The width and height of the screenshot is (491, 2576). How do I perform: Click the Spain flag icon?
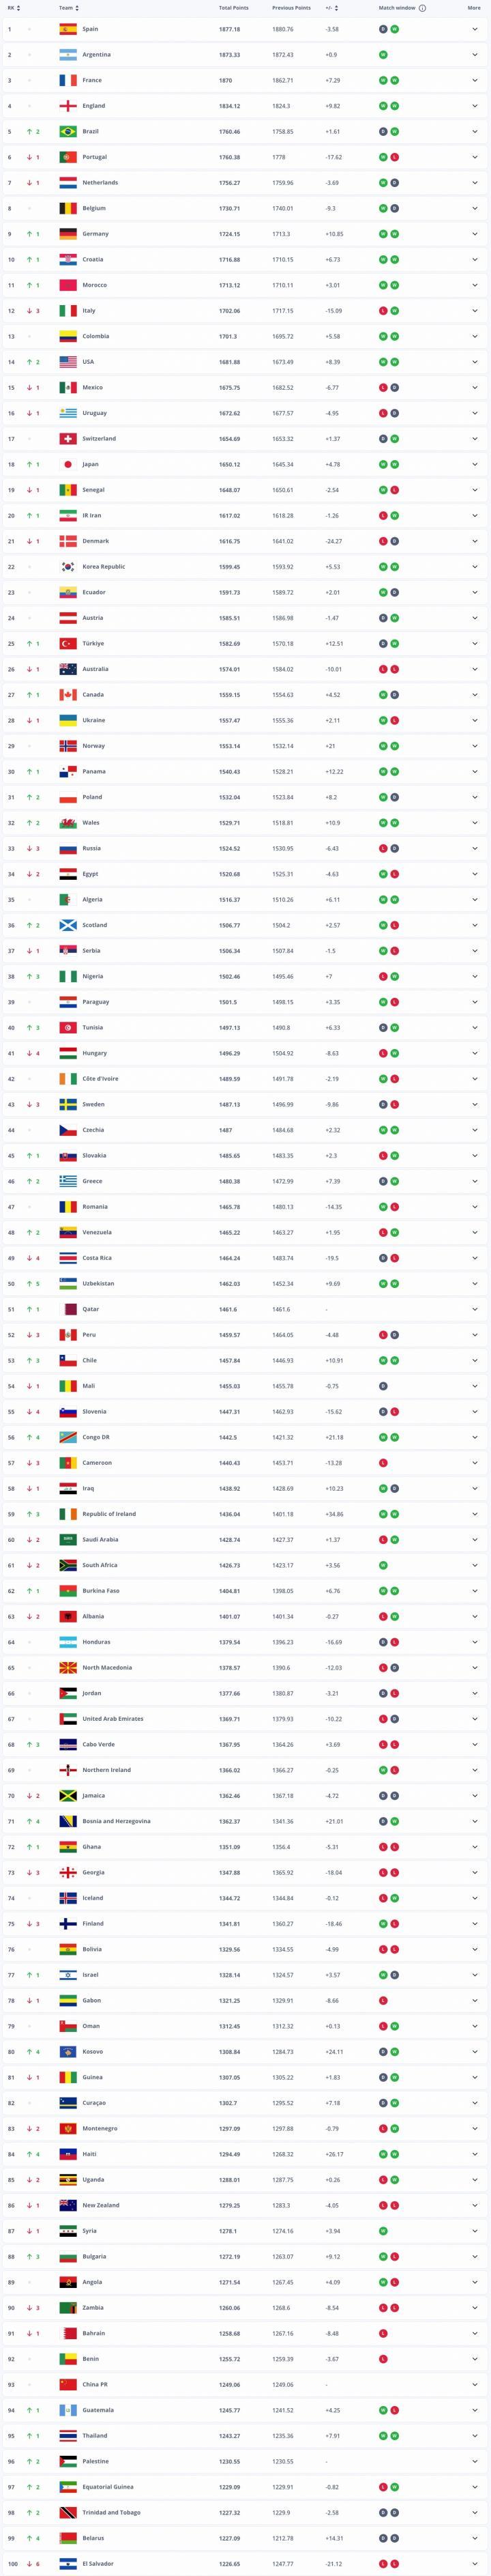(x=68, y=29)
